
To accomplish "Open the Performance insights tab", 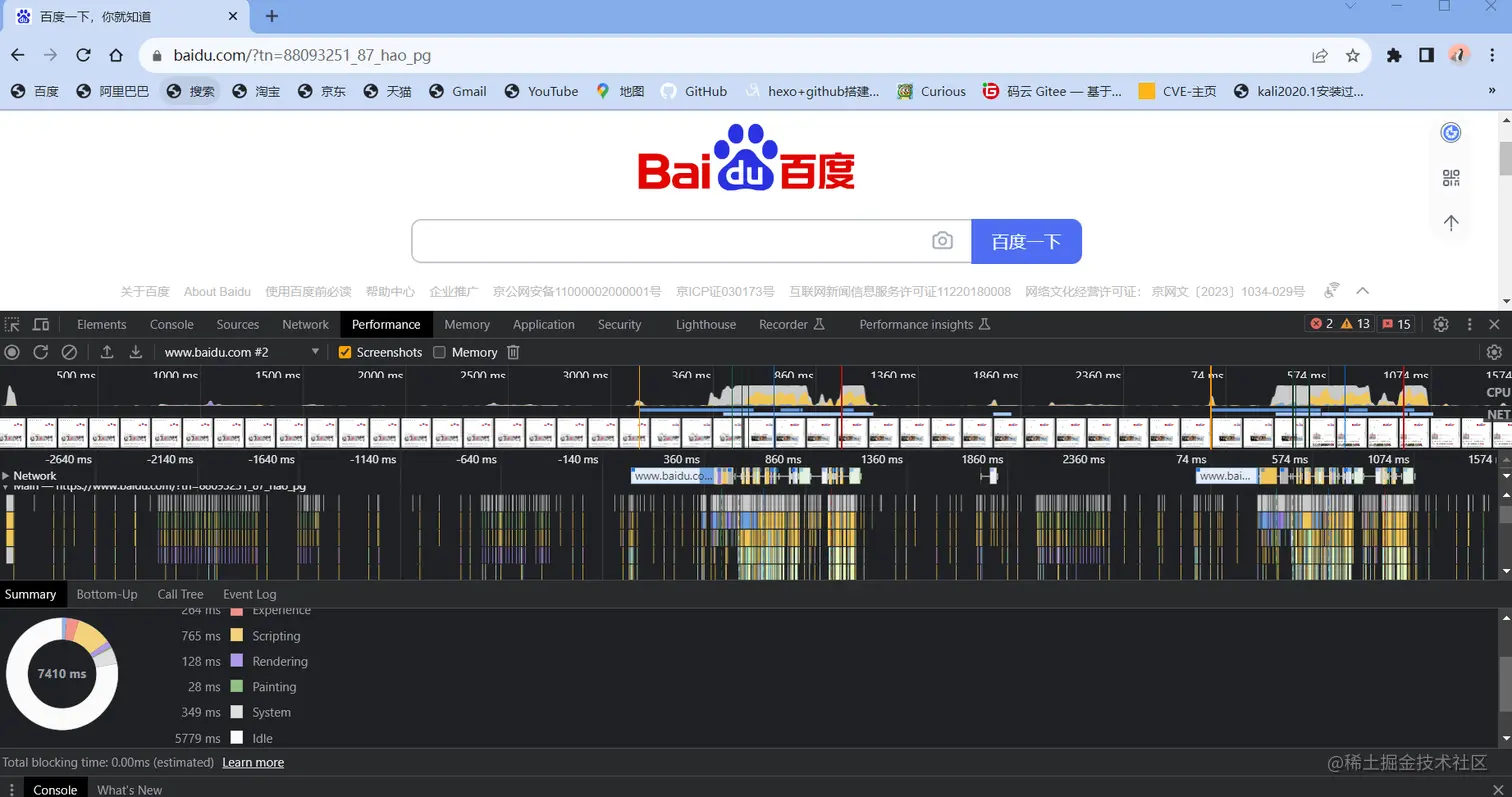I will (924, 324).
